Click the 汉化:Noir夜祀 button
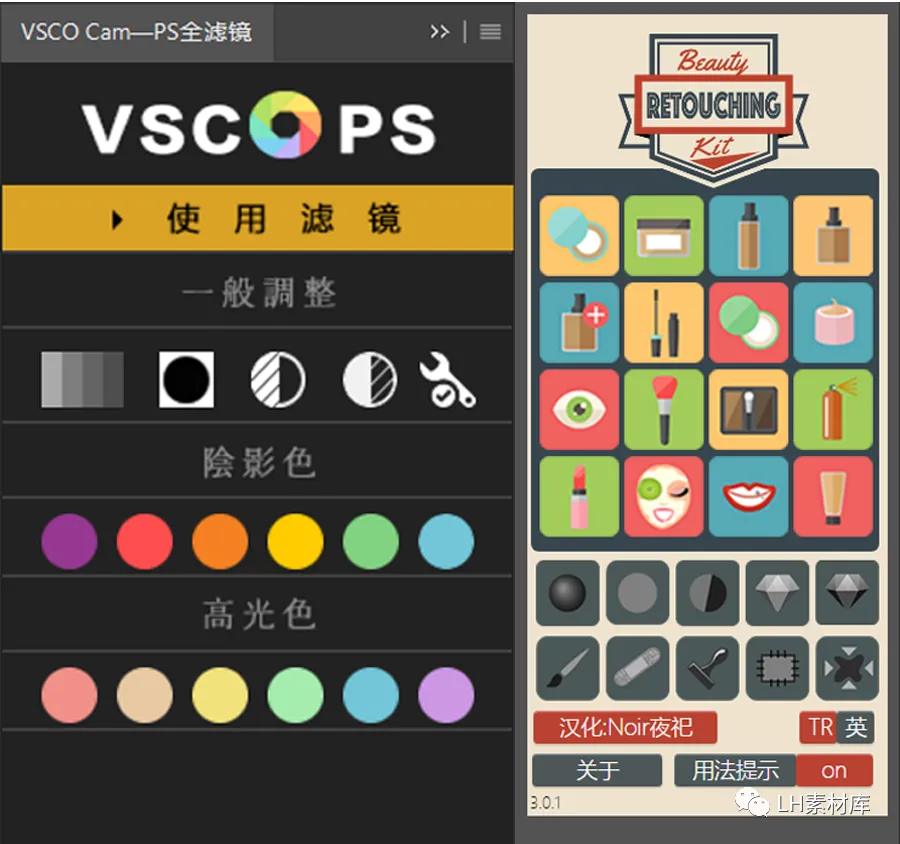This screenshot has height=844, width=900. 625,727
